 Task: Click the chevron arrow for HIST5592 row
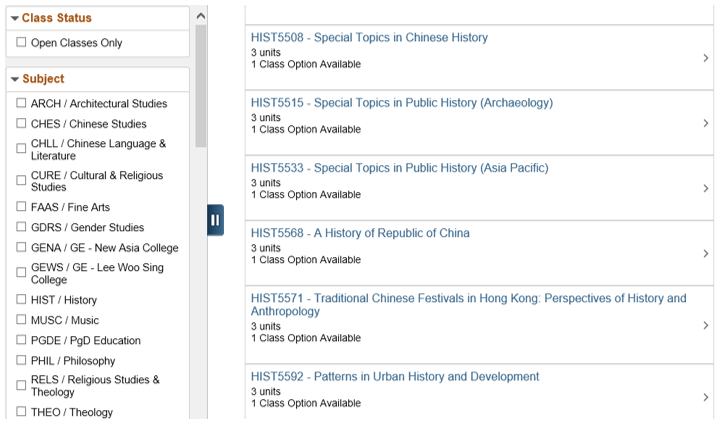click(705, 397)
